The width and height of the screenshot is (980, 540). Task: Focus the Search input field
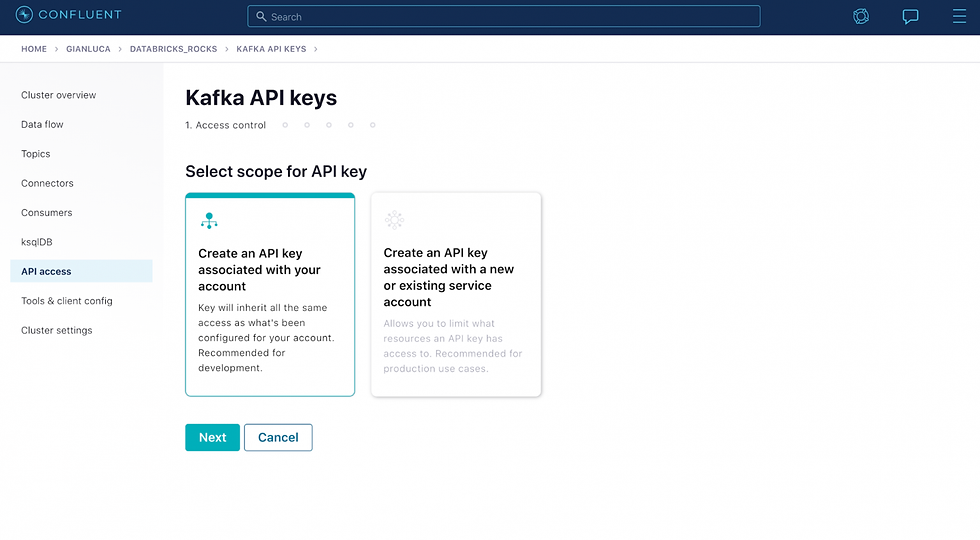(x=504, y=17)
